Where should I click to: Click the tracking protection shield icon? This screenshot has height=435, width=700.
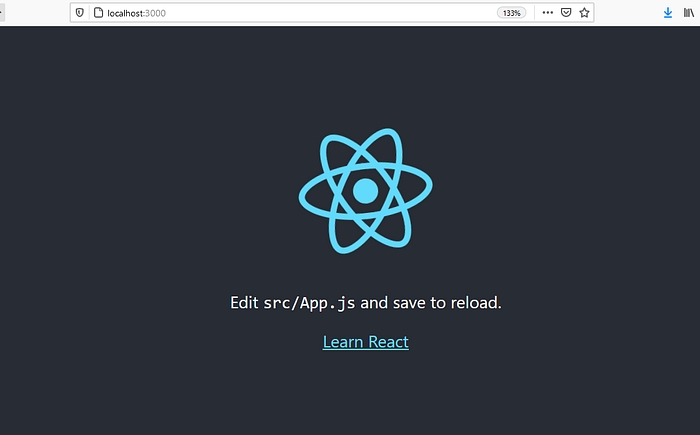(80, 13)
